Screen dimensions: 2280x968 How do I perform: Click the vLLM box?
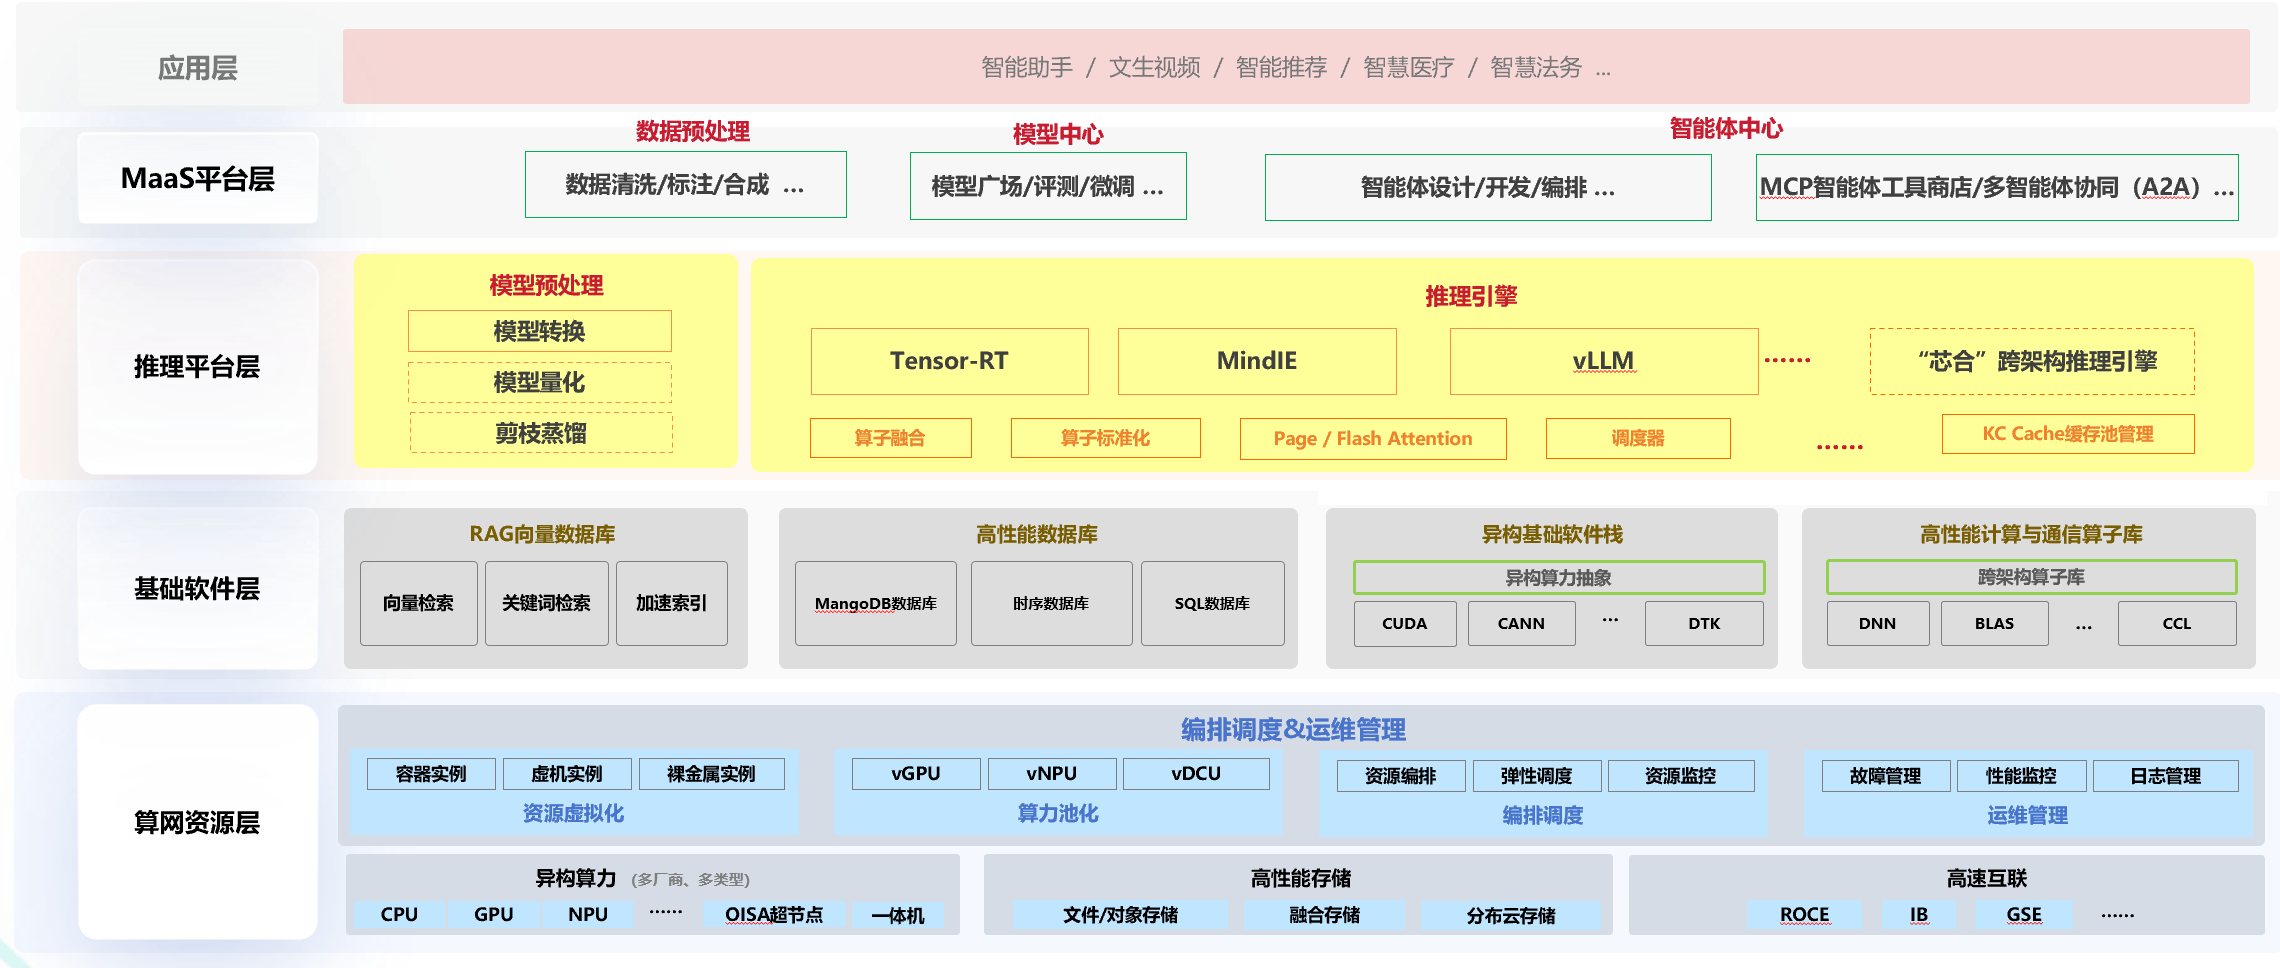(x=1603, y=361)
